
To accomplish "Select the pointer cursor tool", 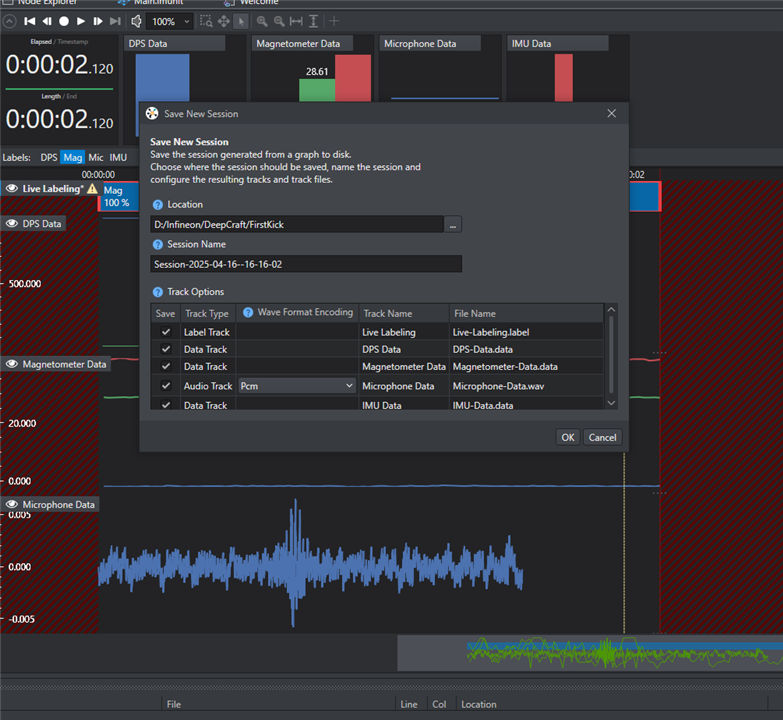I will [x=241, y=21].
